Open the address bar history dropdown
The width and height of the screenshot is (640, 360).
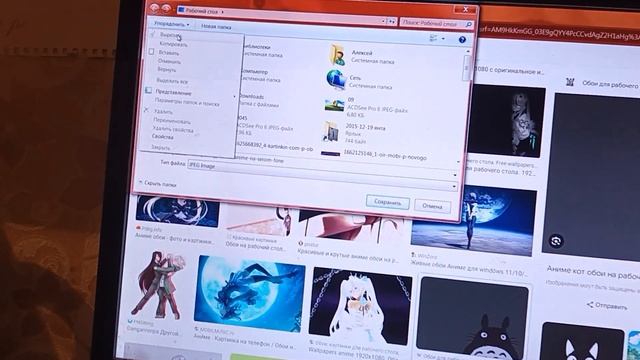[x=384, y=21]
